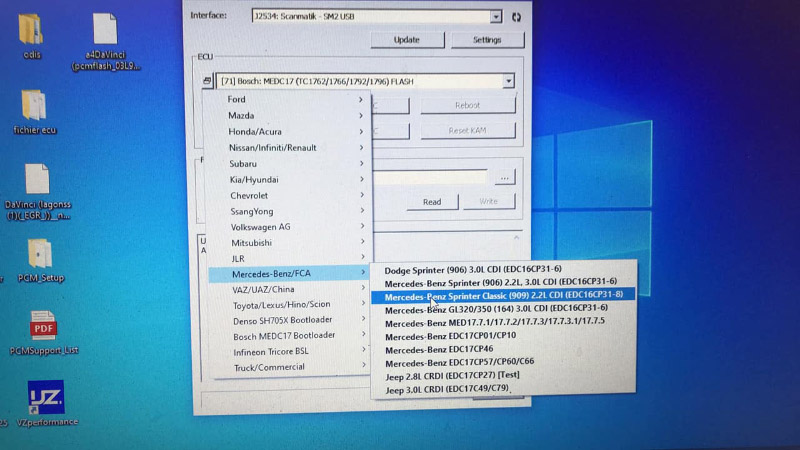Select Mercedes-Benz GL320/350 (164) 3.0L CDI
The height and width of the screenshot is (450, 800).
[503, 309]
